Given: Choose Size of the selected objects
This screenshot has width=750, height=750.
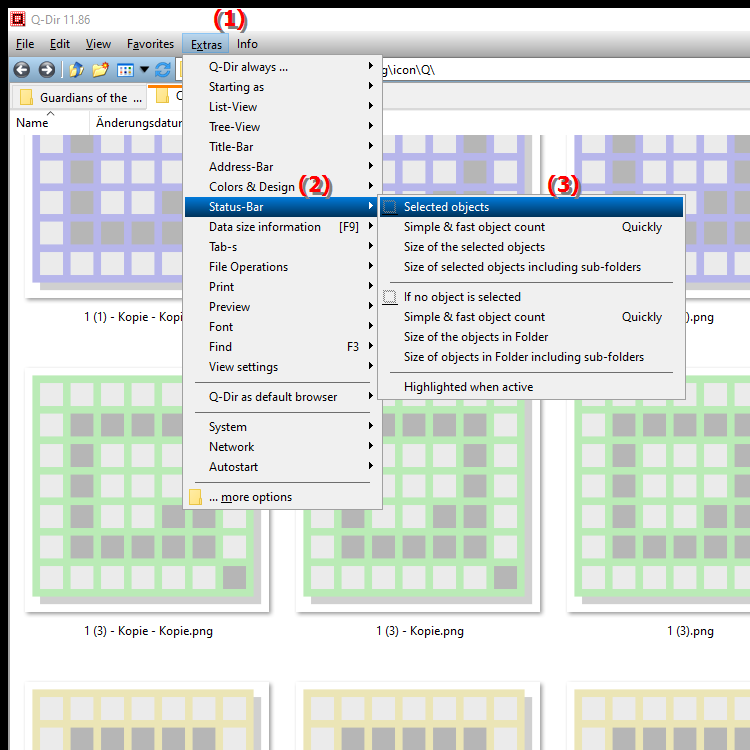Looking at the screenshot, I should 531,247.
